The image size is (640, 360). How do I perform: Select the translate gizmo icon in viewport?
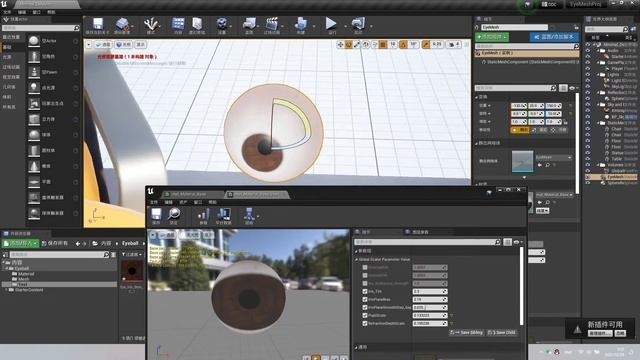coord(340,44)
